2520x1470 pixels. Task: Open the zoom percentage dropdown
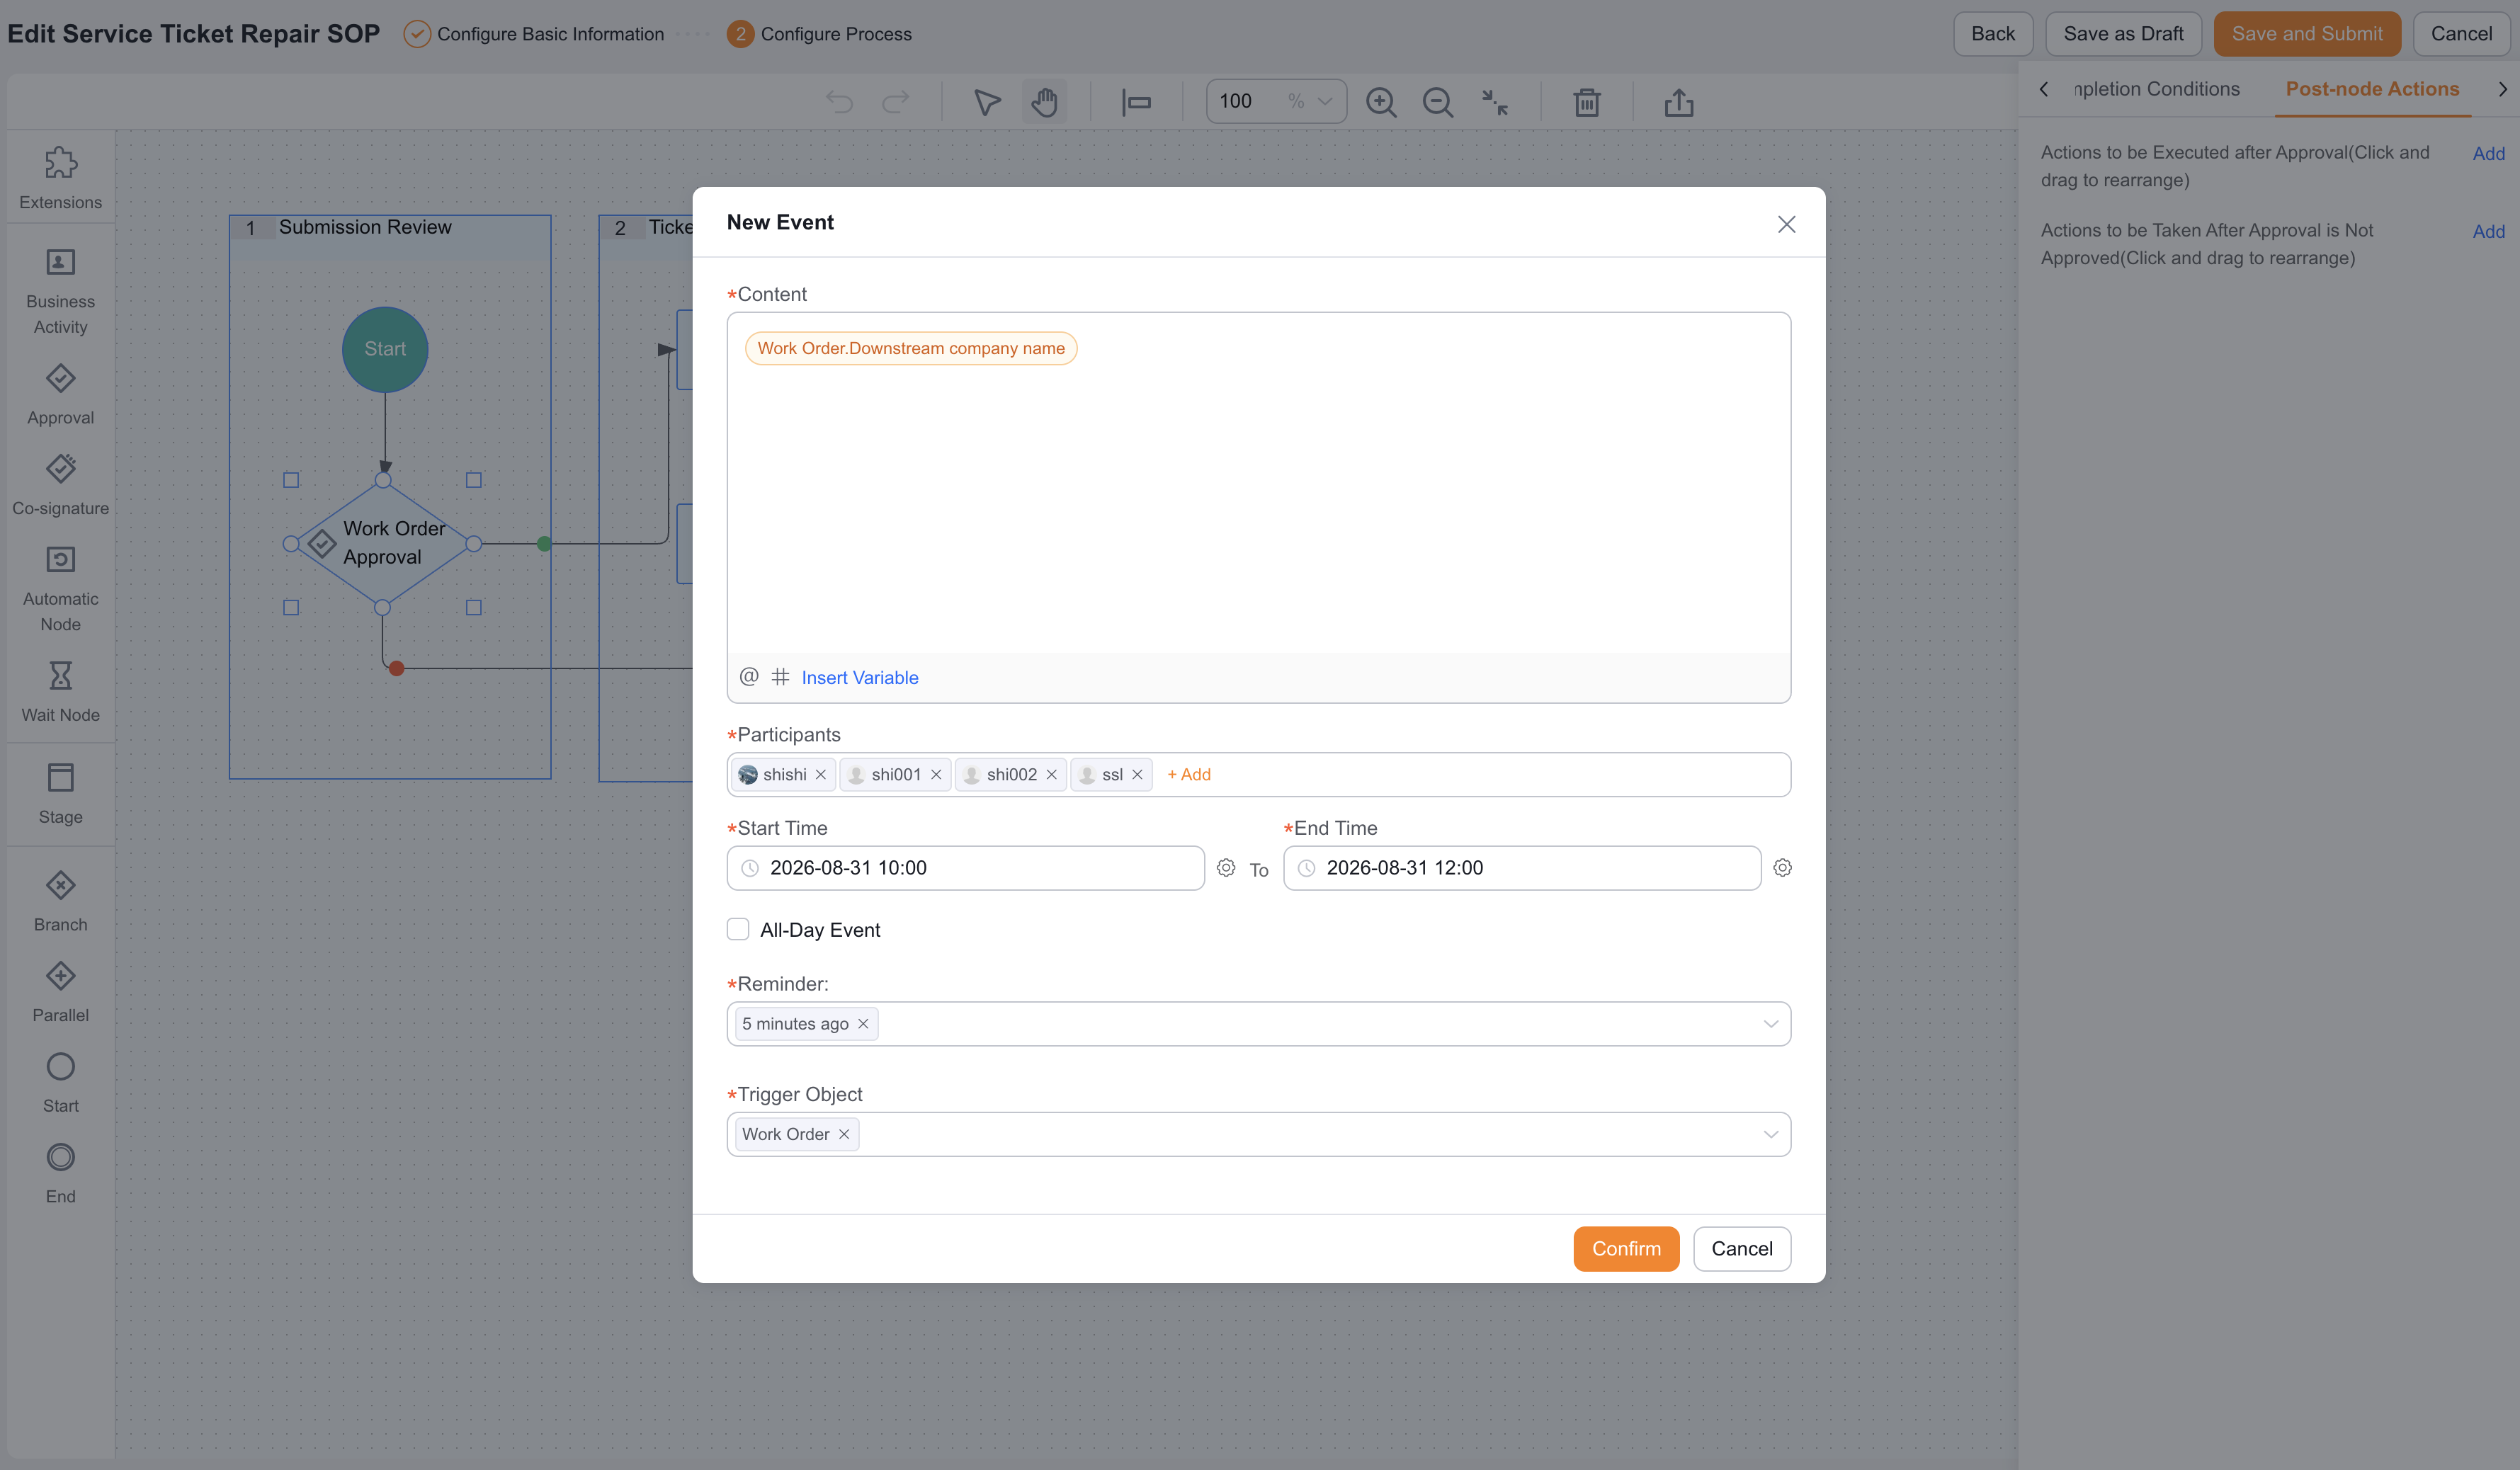click(1324, 102)
